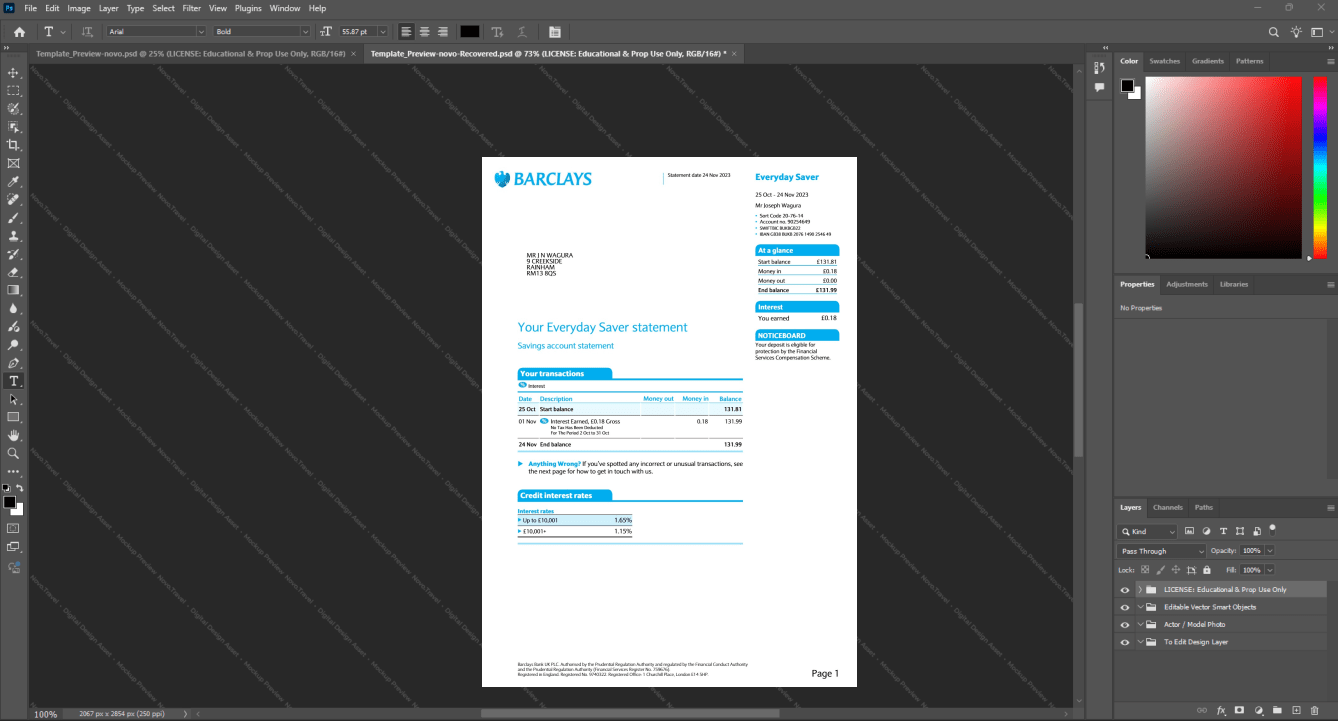
Task: Toggle the Character and Paragraph panels
Action: click(x=555, y=32)
